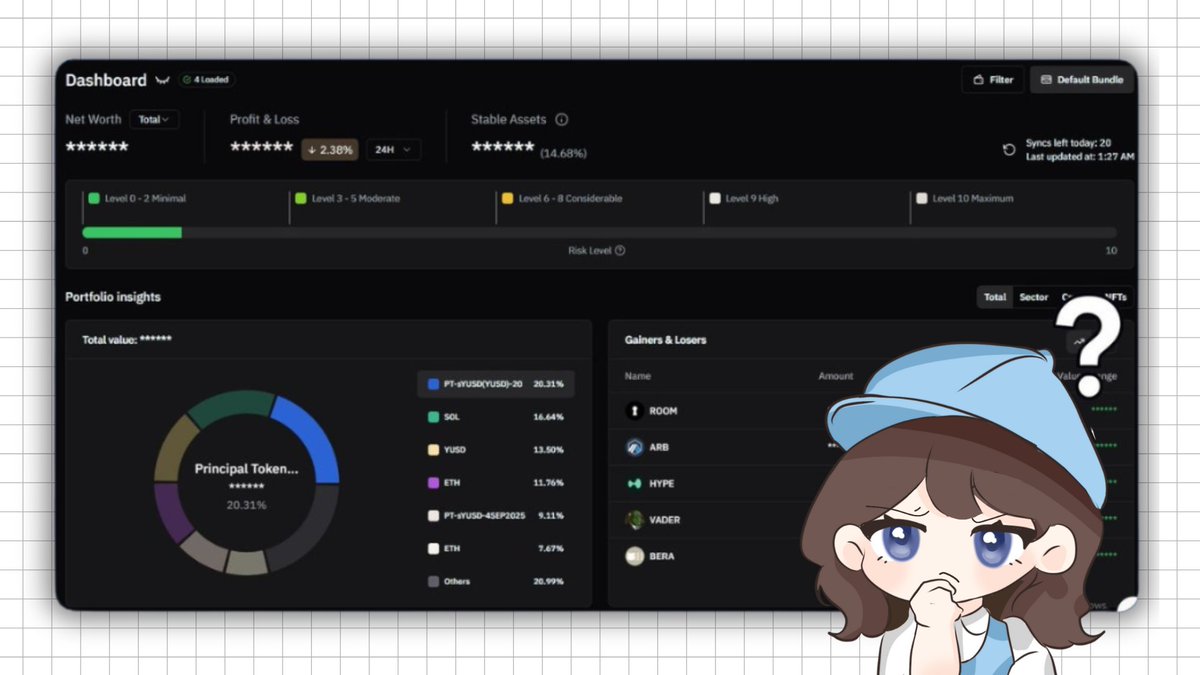Click the VADER token icon
This screenshot has height=675, width=1200.
click(x=634, y=520)
